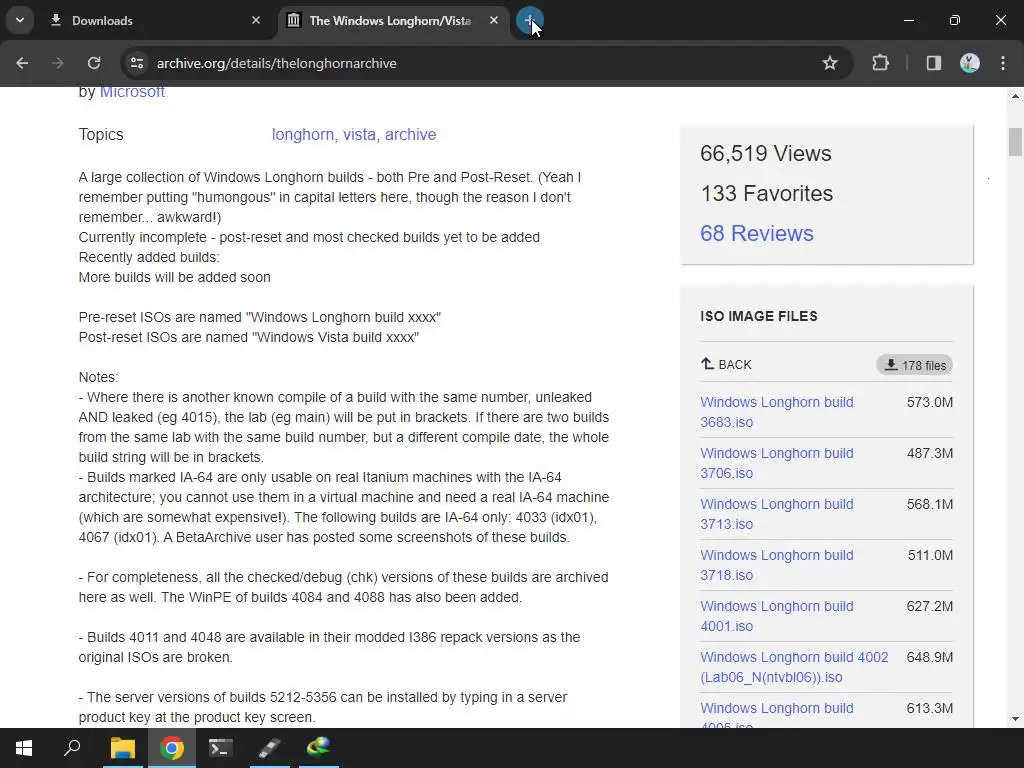Open the Internet Download Manager taskbar icon
The width and height of the screenshot is (1024, 768).
tap(319, 748)
